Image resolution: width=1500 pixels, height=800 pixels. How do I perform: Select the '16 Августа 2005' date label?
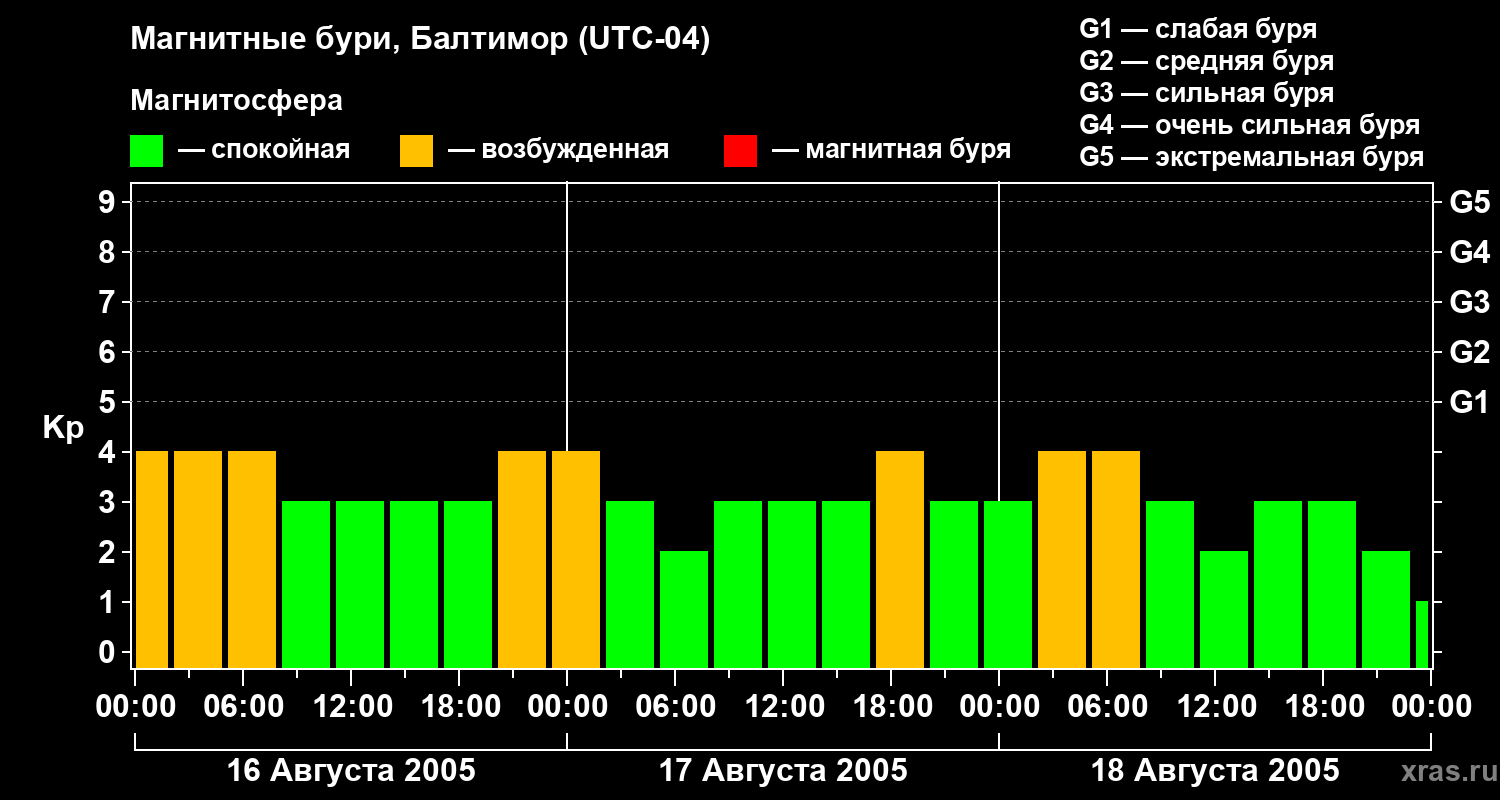[351, 771]
